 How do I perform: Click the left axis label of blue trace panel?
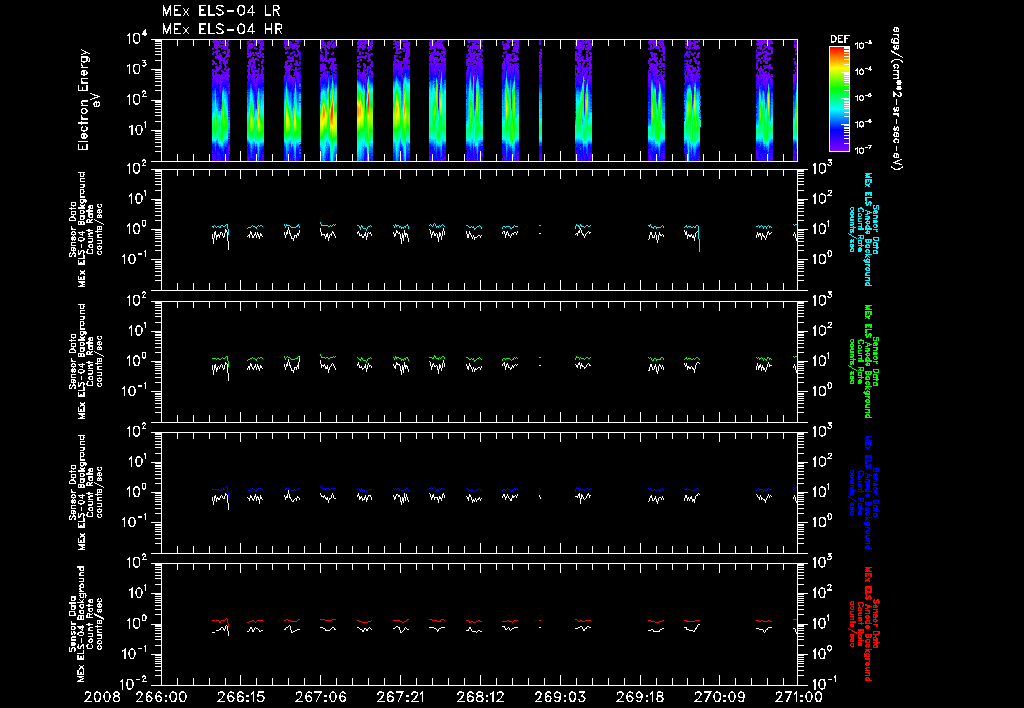86,492
